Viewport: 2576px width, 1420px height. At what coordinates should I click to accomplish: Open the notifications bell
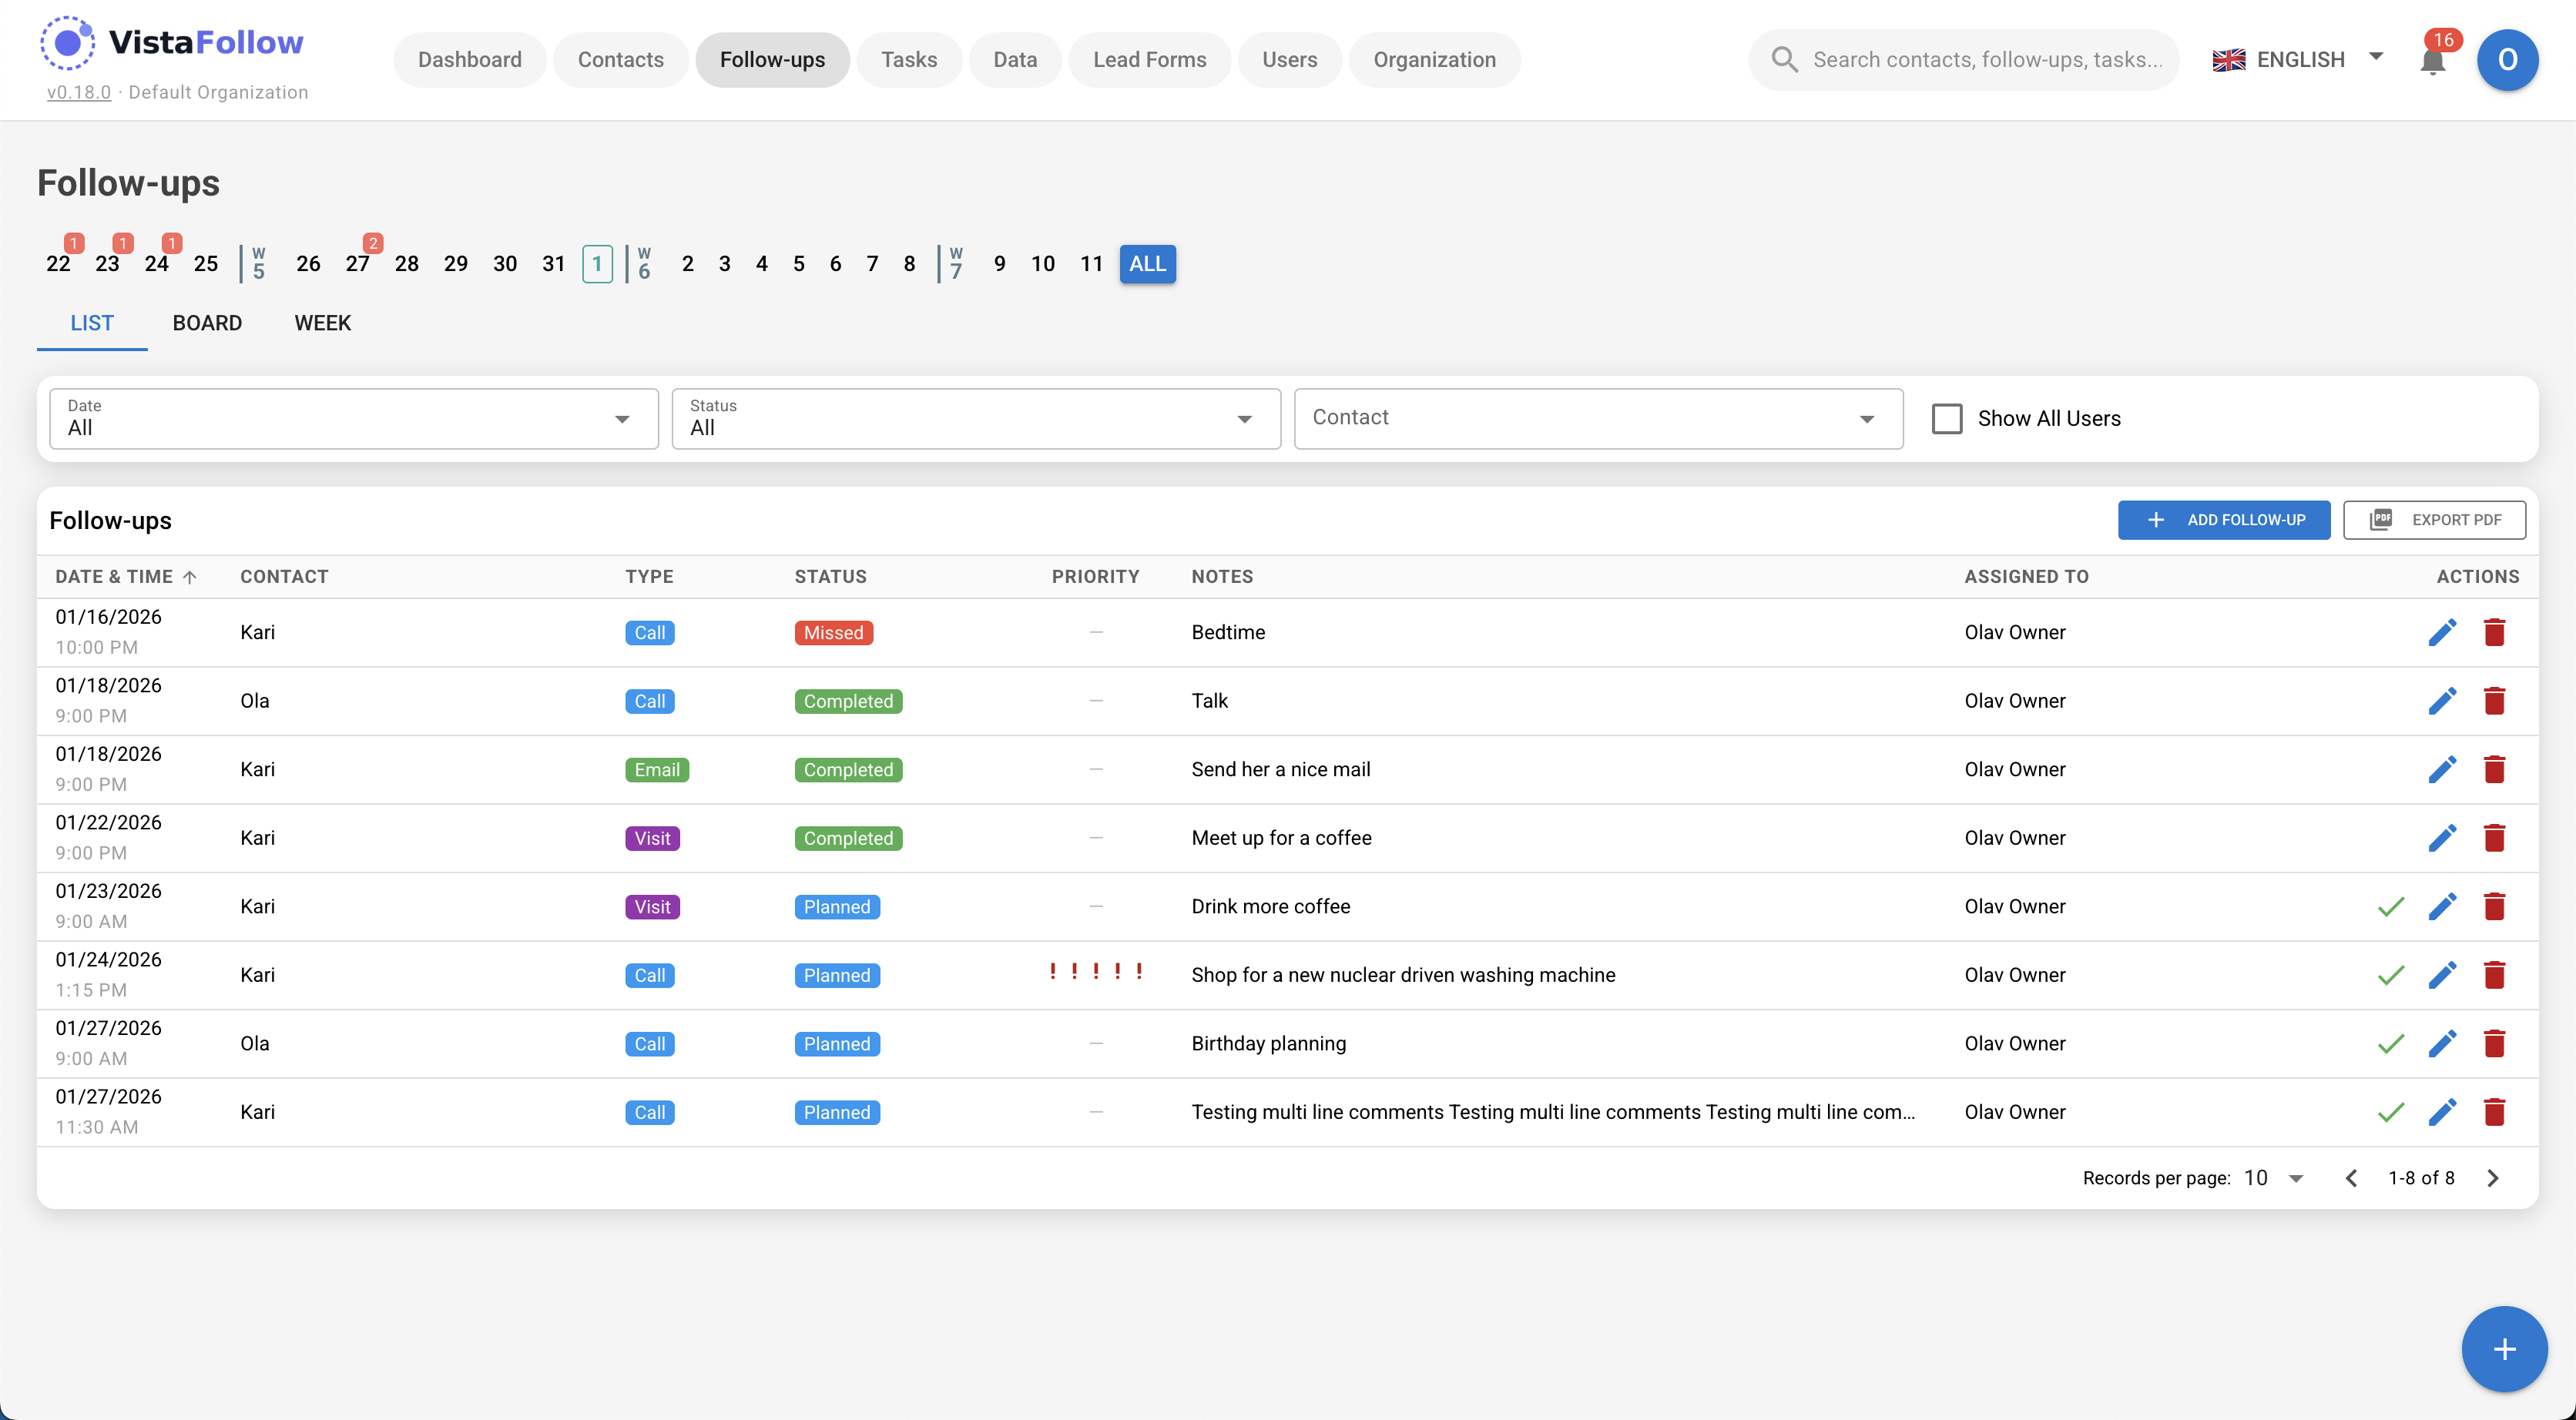pos(2432,60)
